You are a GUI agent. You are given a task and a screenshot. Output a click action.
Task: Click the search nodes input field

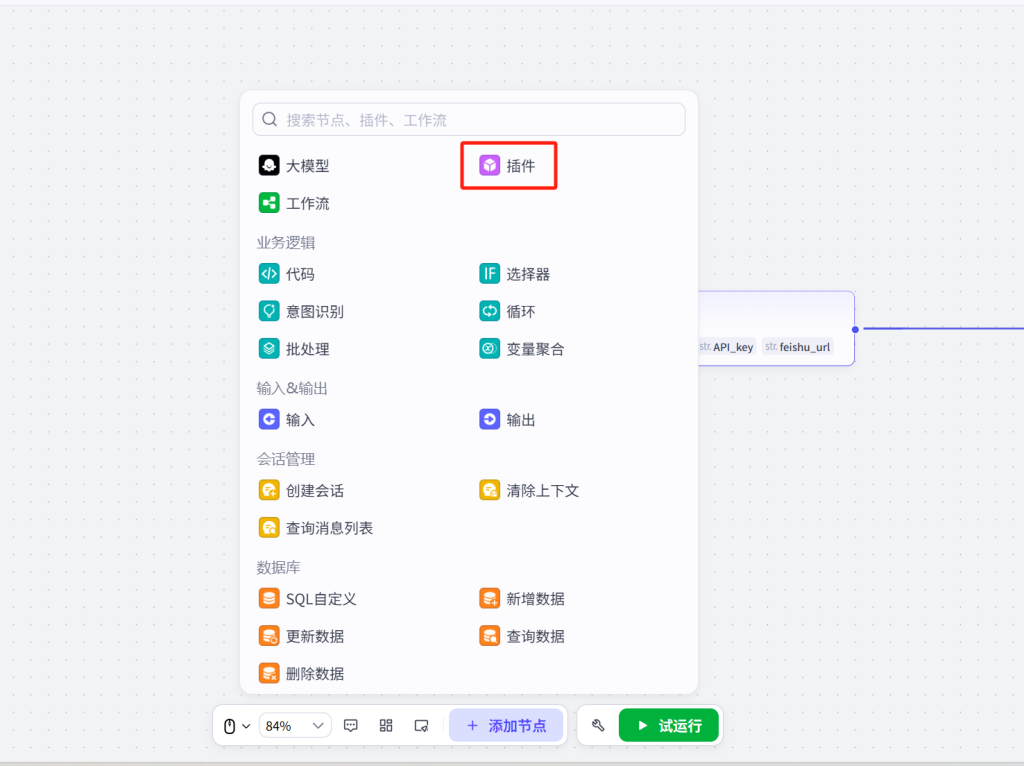pyautogui.click(x=480, y=120)
